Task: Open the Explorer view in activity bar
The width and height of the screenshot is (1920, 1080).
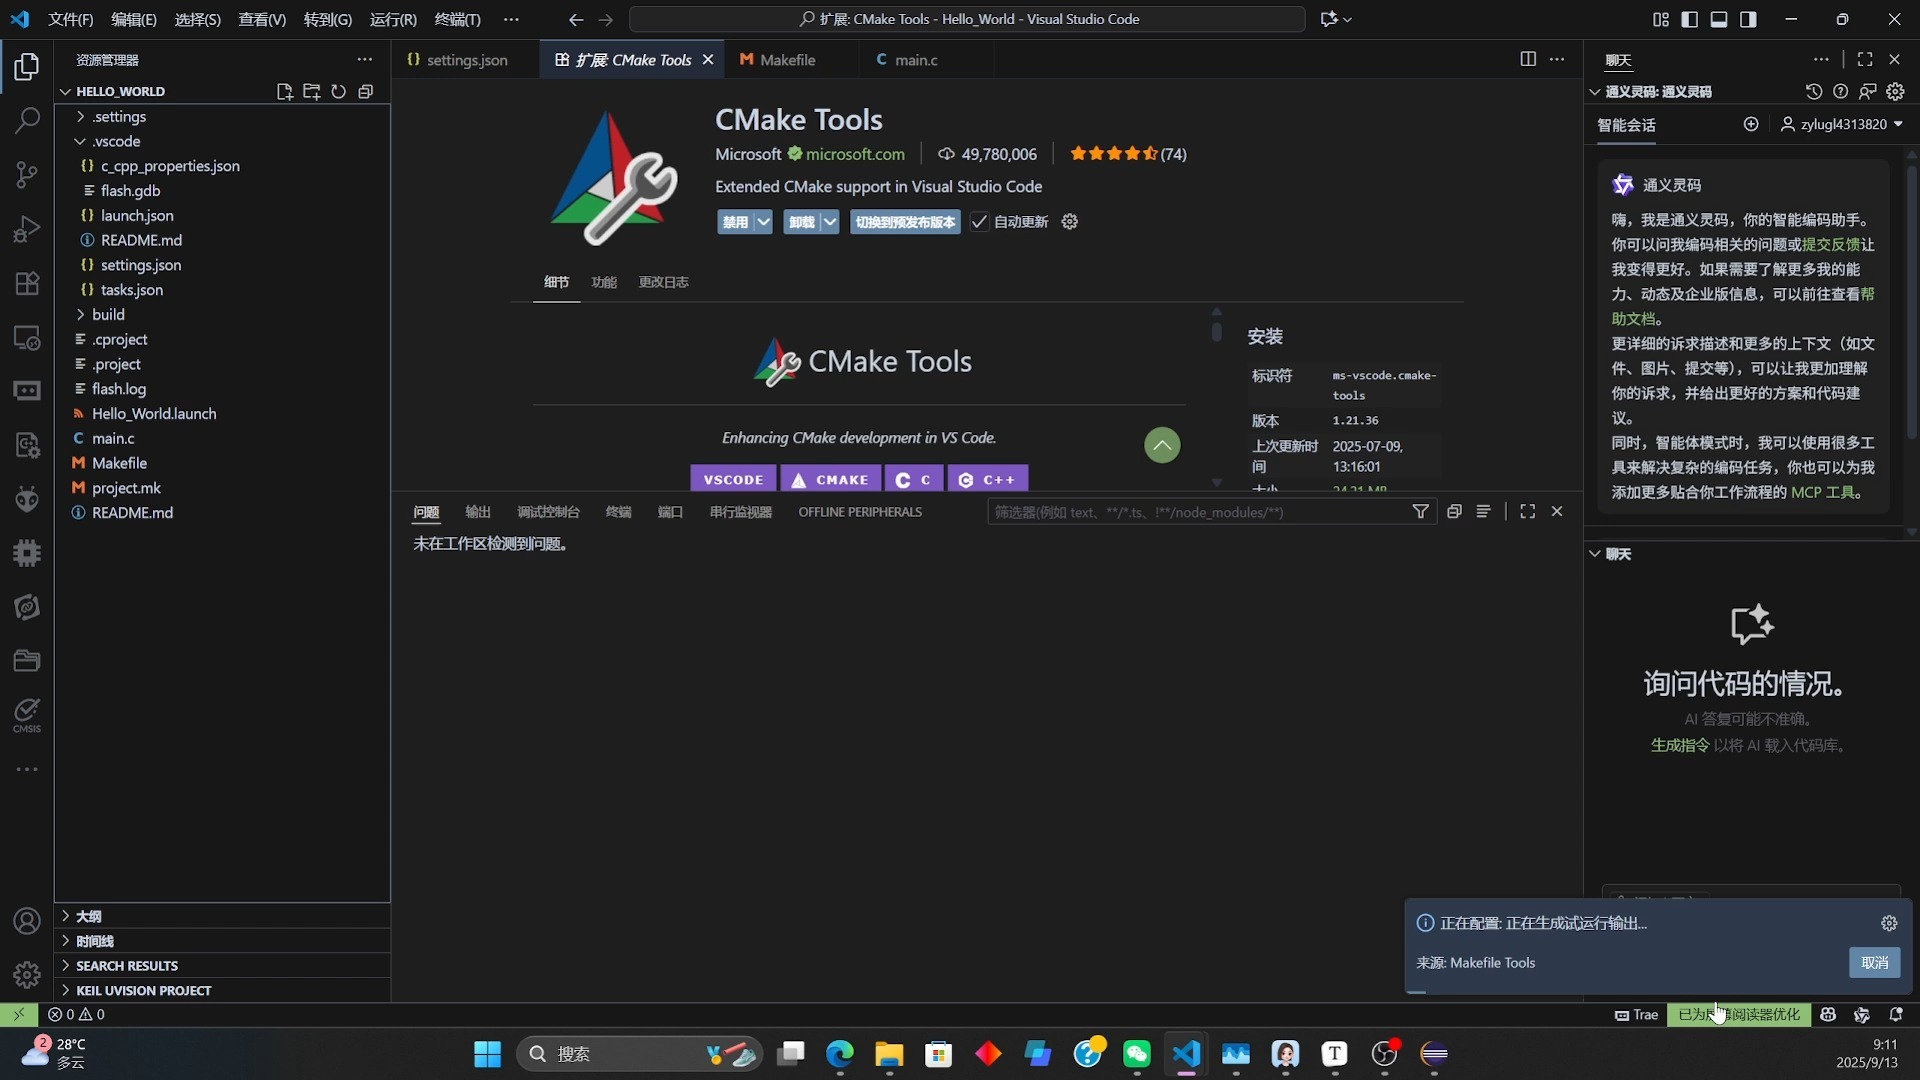Action: 27,67
